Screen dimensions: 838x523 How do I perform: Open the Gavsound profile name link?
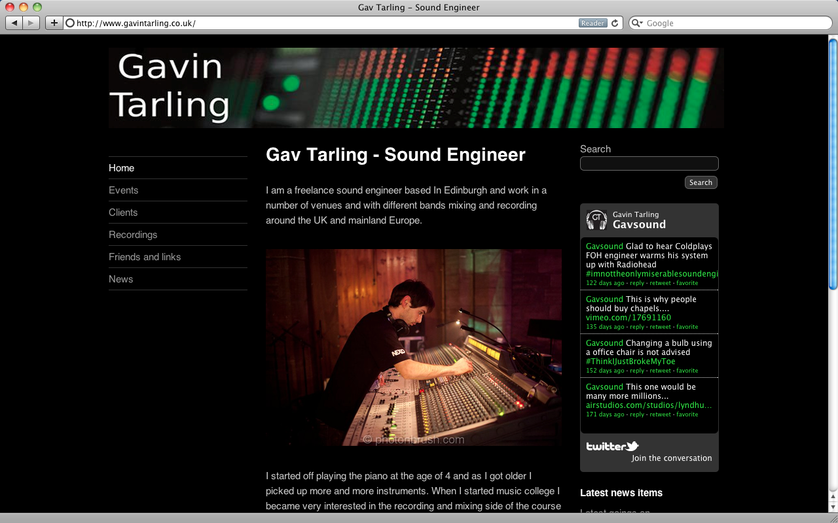pos(639,224)
